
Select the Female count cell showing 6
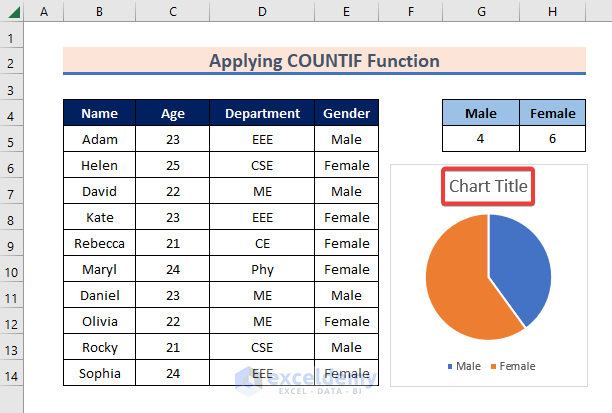tap(553, 139)
